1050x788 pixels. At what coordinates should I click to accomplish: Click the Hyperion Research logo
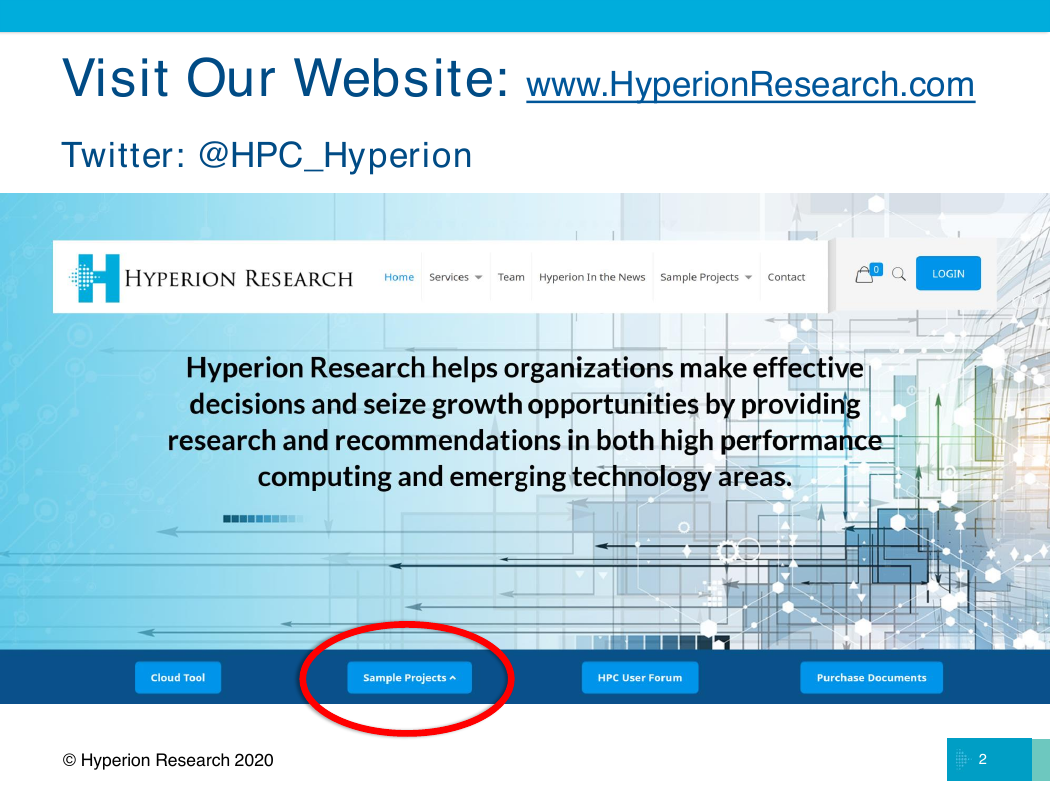pyautogui.click(x=211, y=277)
